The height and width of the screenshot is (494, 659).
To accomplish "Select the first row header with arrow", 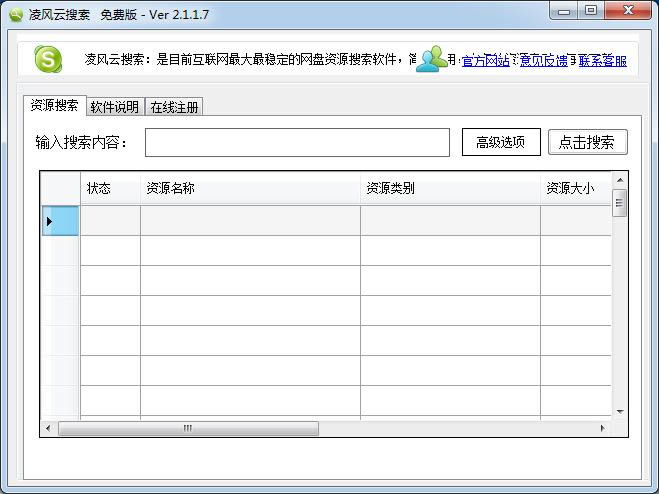I will point(61,221).
